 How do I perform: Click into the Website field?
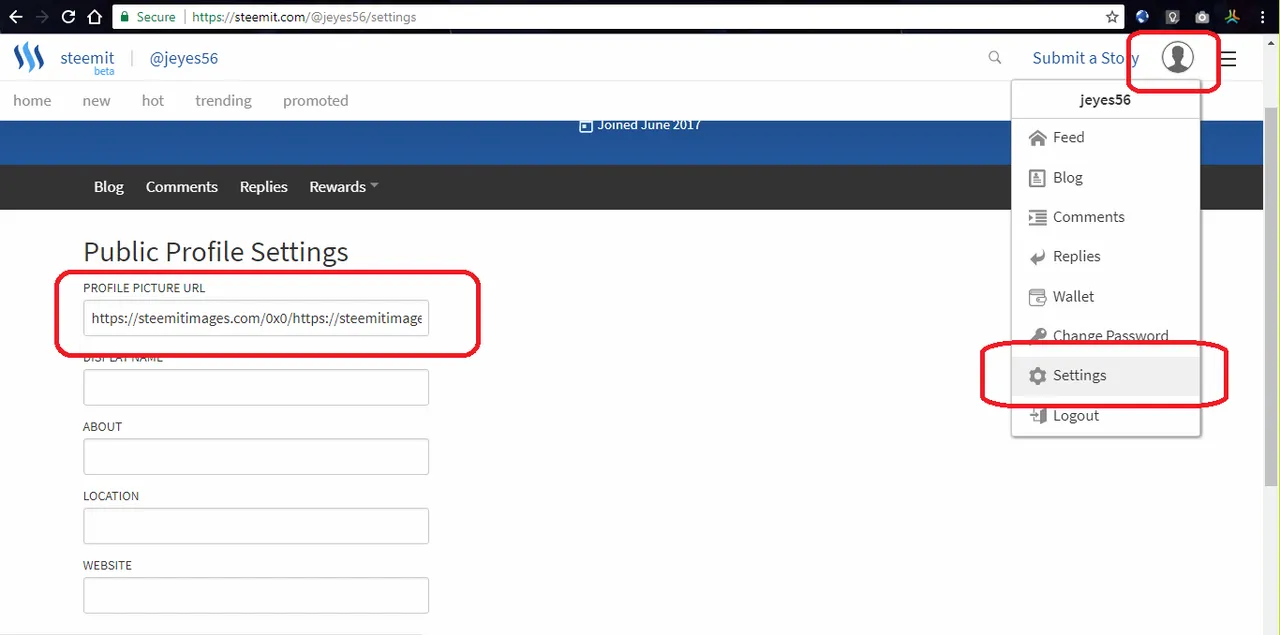click(x=256, y=595)
